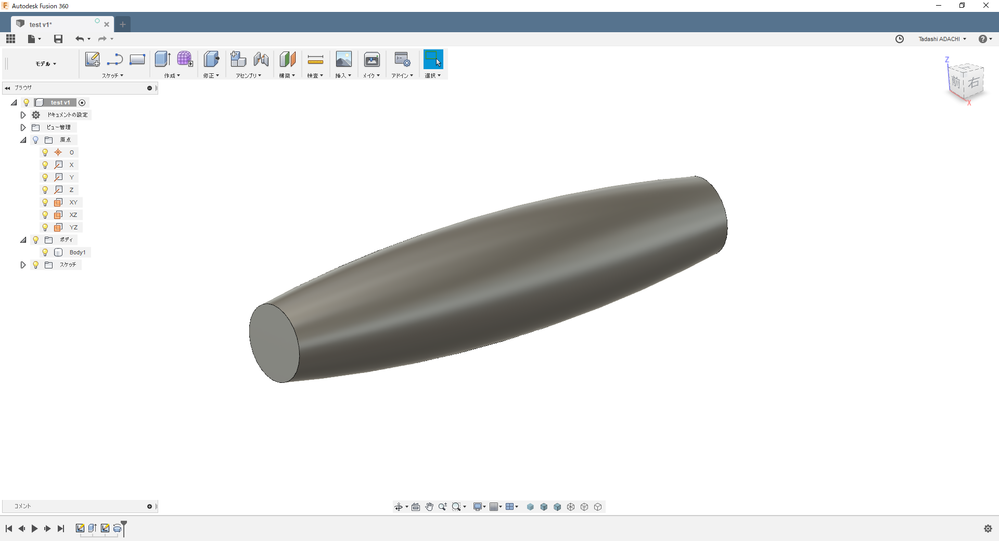The width and height of the screenshot is (999, 541).
Task: Choose the Line sketch tool
Action: (x=115, y=60)
